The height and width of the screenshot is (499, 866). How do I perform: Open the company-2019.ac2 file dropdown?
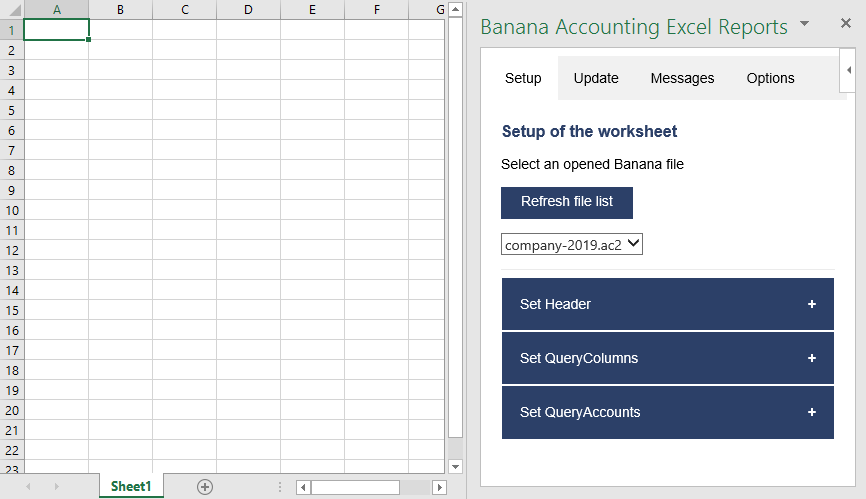coord(572,244)
